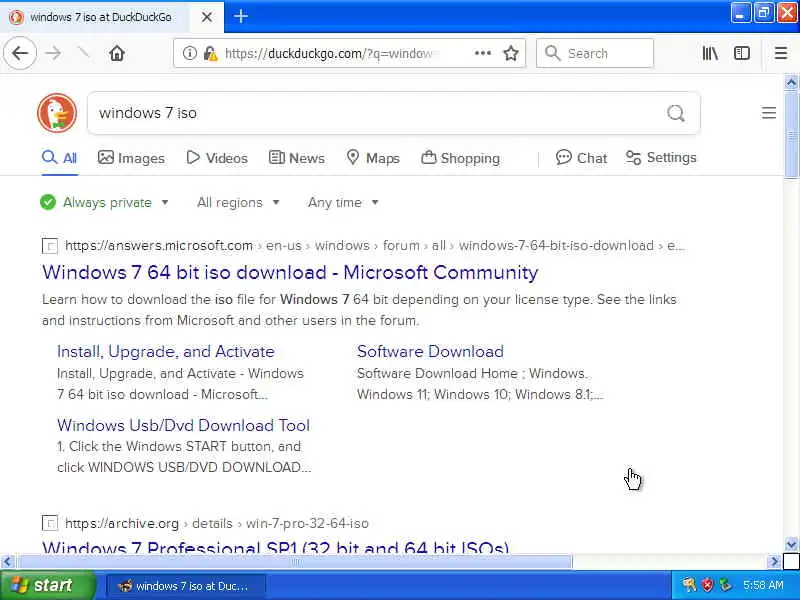This screenshot has height=600, width=800.
Task: Open Install, Upgrade, and Activate sublink
Action: tap(166, 352)
